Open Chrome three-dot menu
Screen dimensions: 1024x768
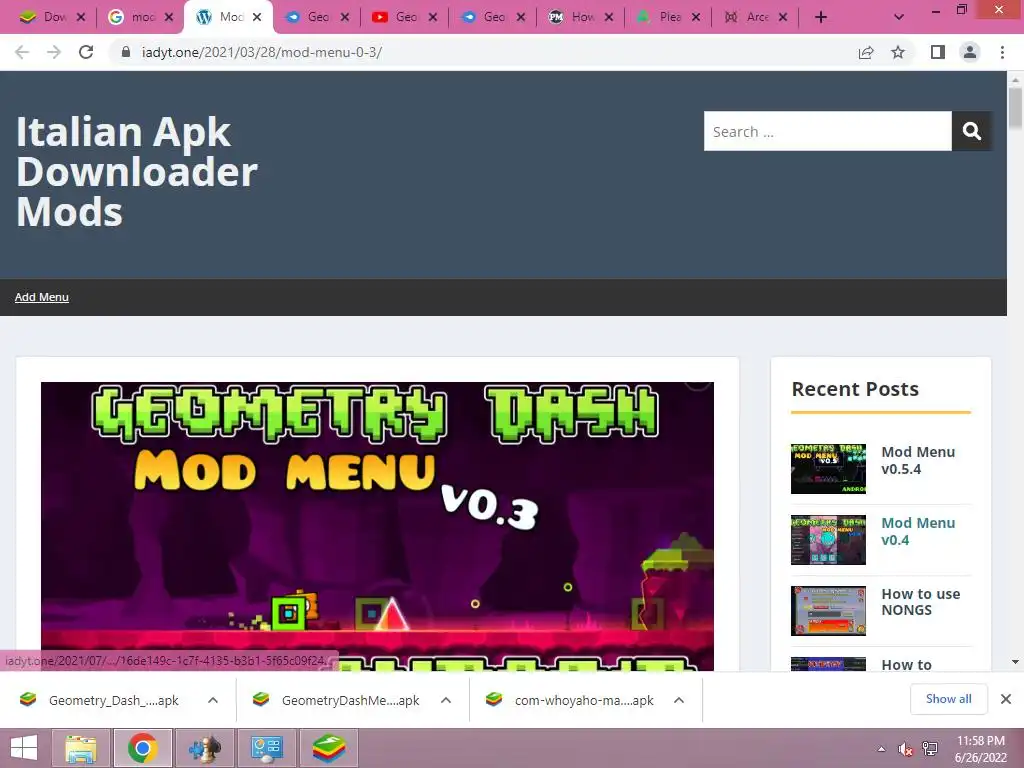pyautogui.click(x=1002, y=52)
